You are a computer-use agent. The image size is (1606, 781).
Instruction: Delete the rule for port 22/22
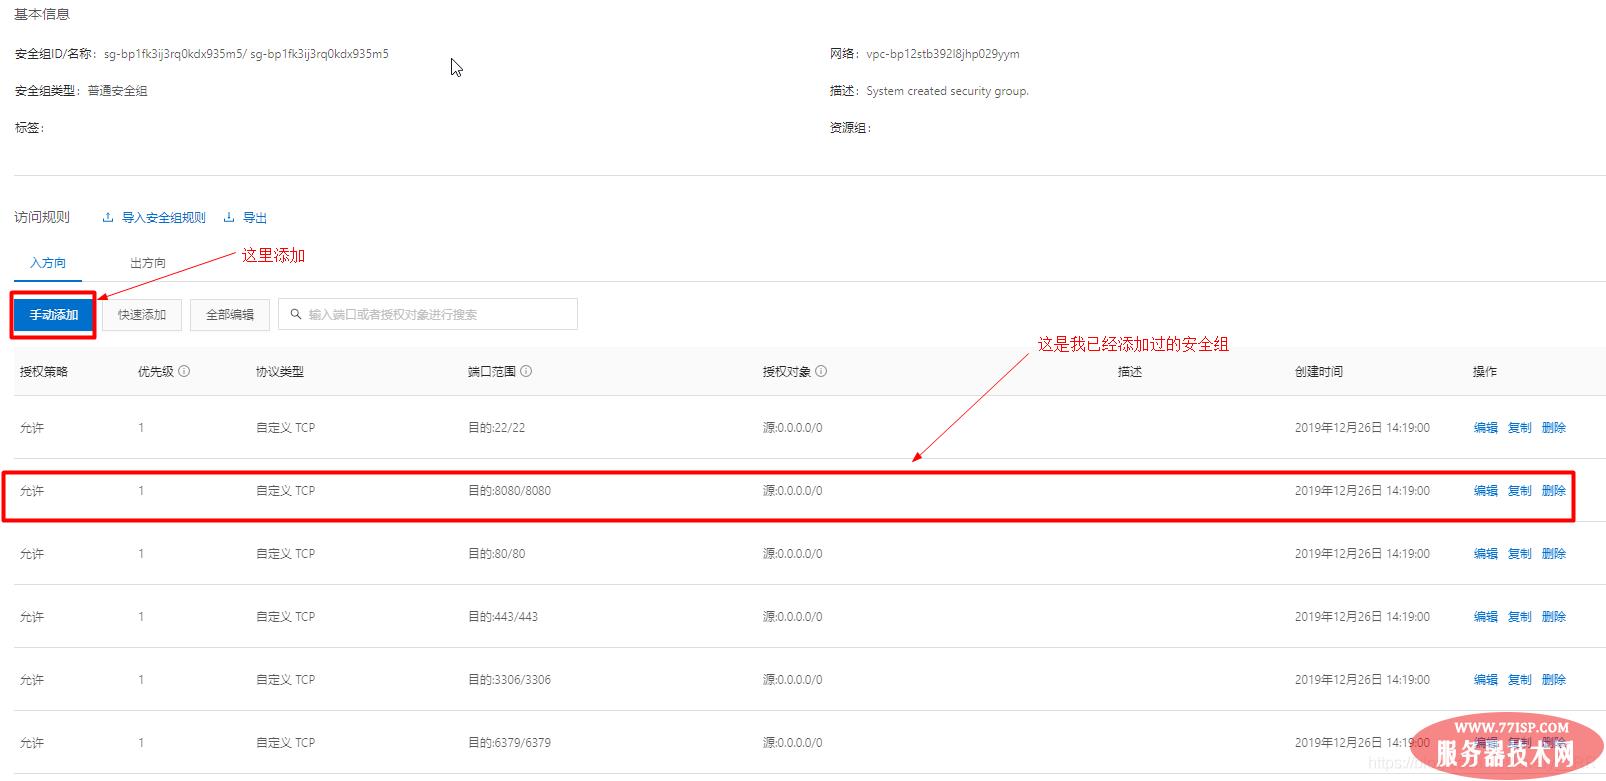1554,428
